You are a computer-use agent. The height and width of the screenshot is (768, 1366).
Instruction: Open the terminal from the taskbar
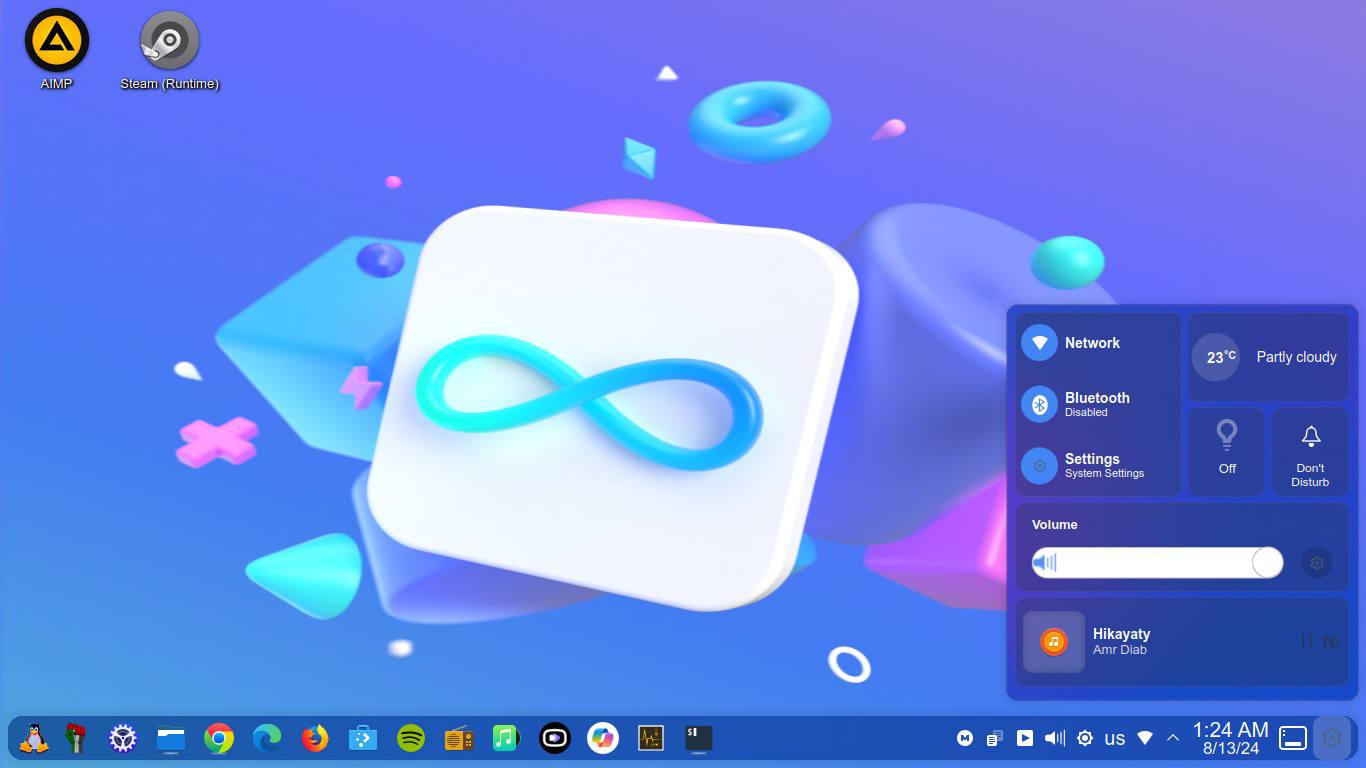coord(698,739)
